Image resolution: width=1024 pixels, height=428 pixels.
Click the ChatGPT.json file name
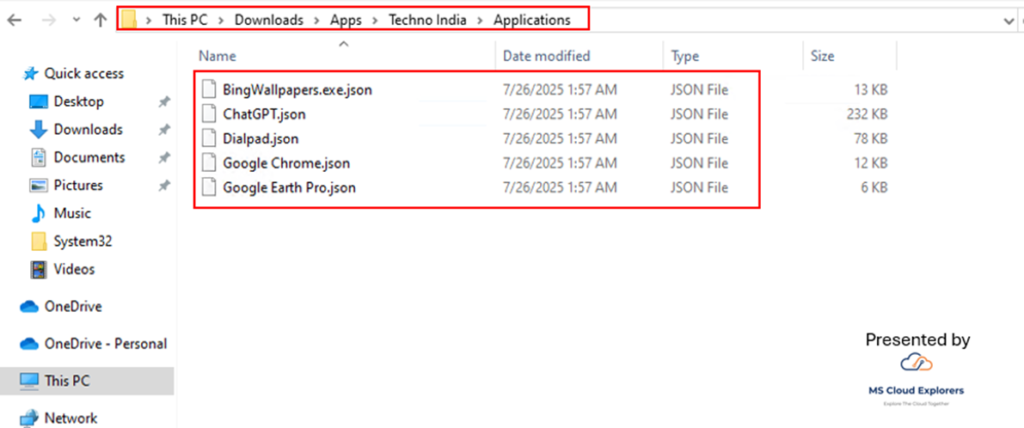pyautogui.click(x=264, y=114)
